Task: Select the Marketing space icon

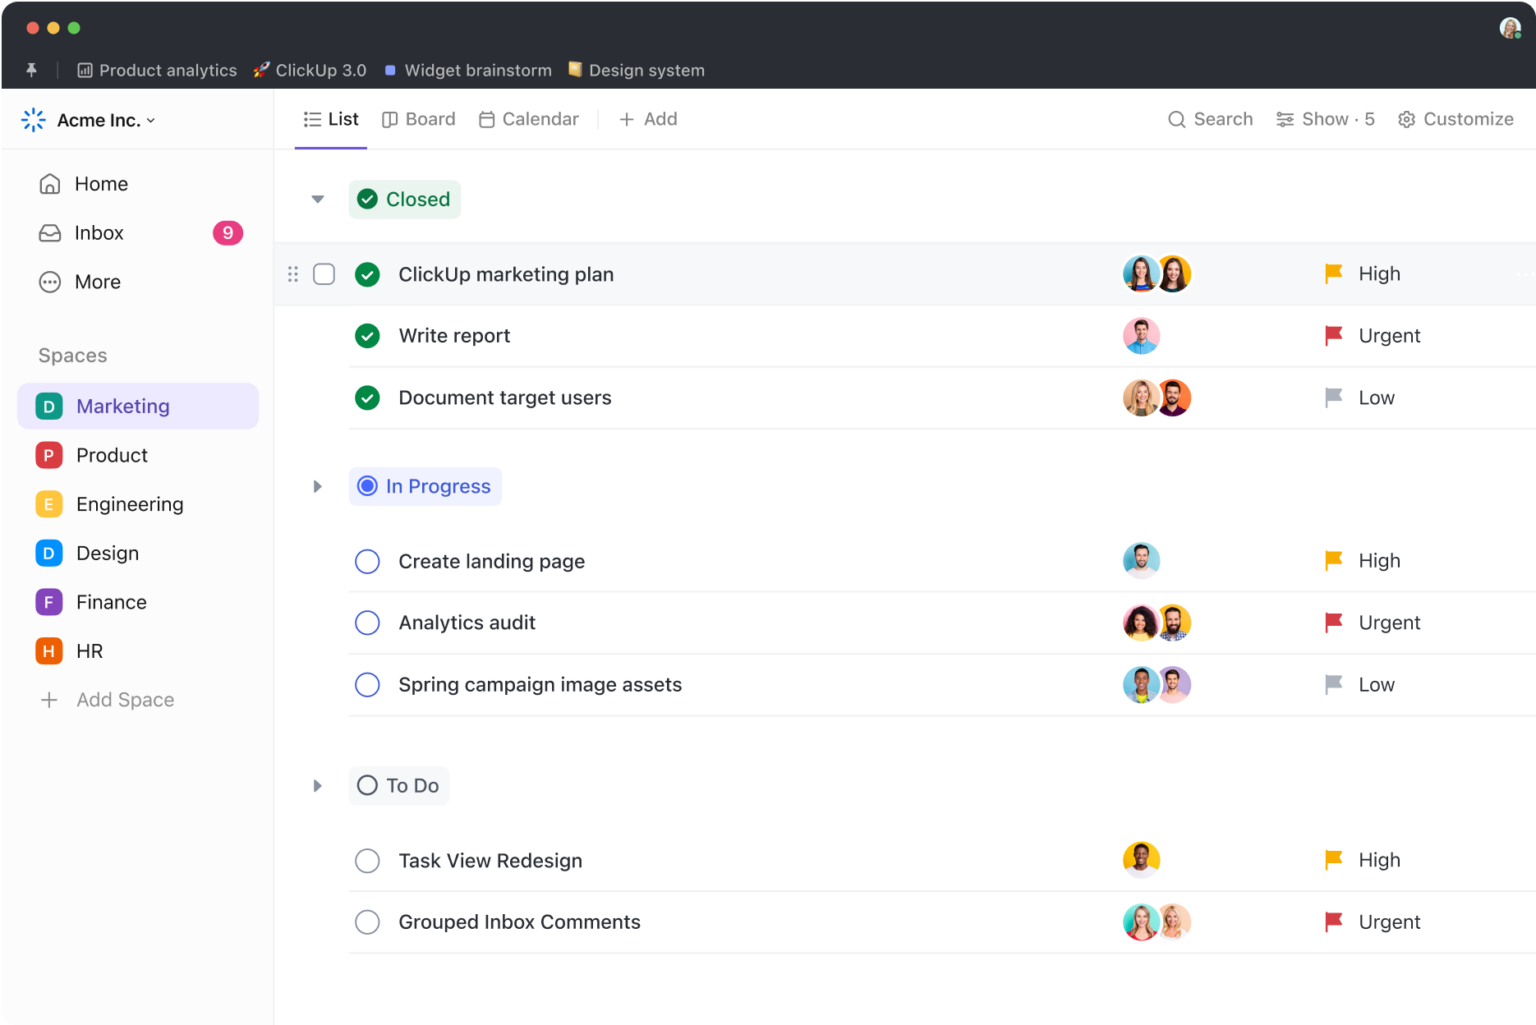Action: [48, 406]
